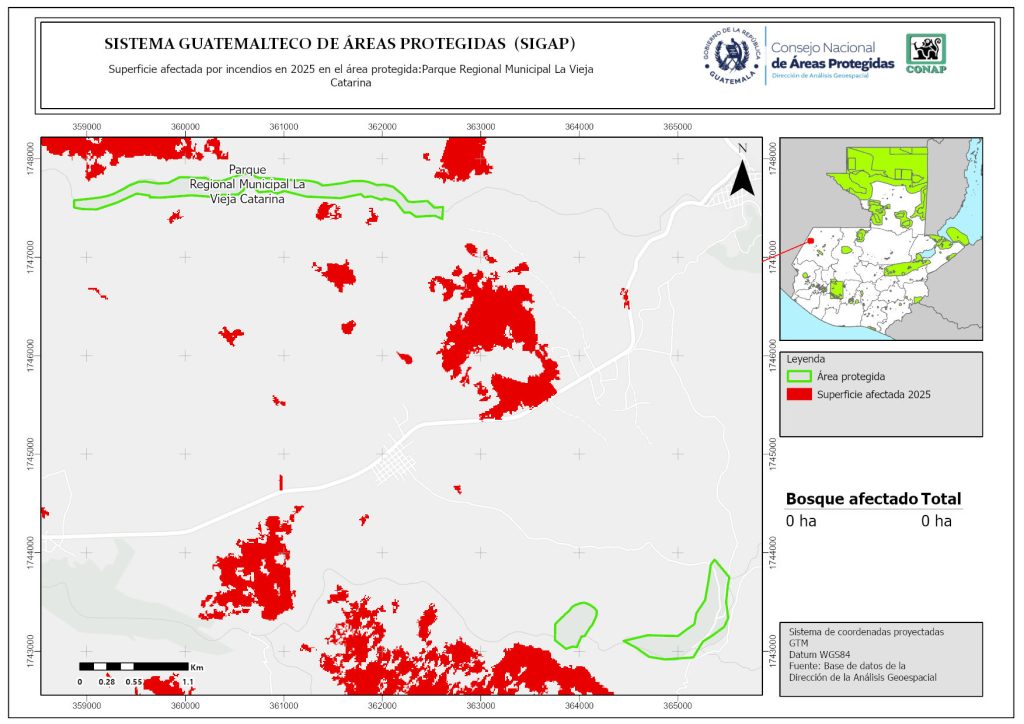Image resolution: width=1024 pixels, height=724 pixels.
Task: Click the green Área protegida legend swatch
Action: point(800,377)
